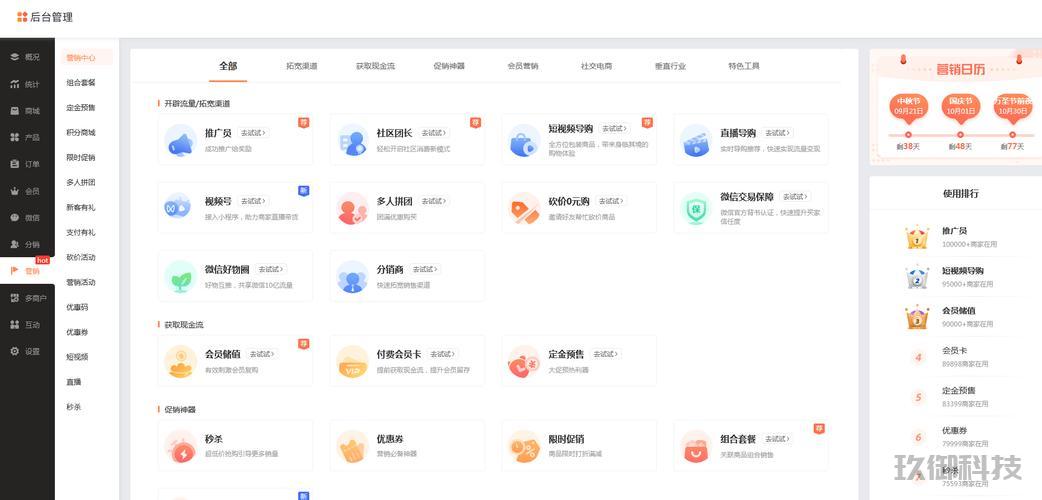Switch to the 特色工具 tab
This screenshot has width=1042, height=500.
[744, 66]
